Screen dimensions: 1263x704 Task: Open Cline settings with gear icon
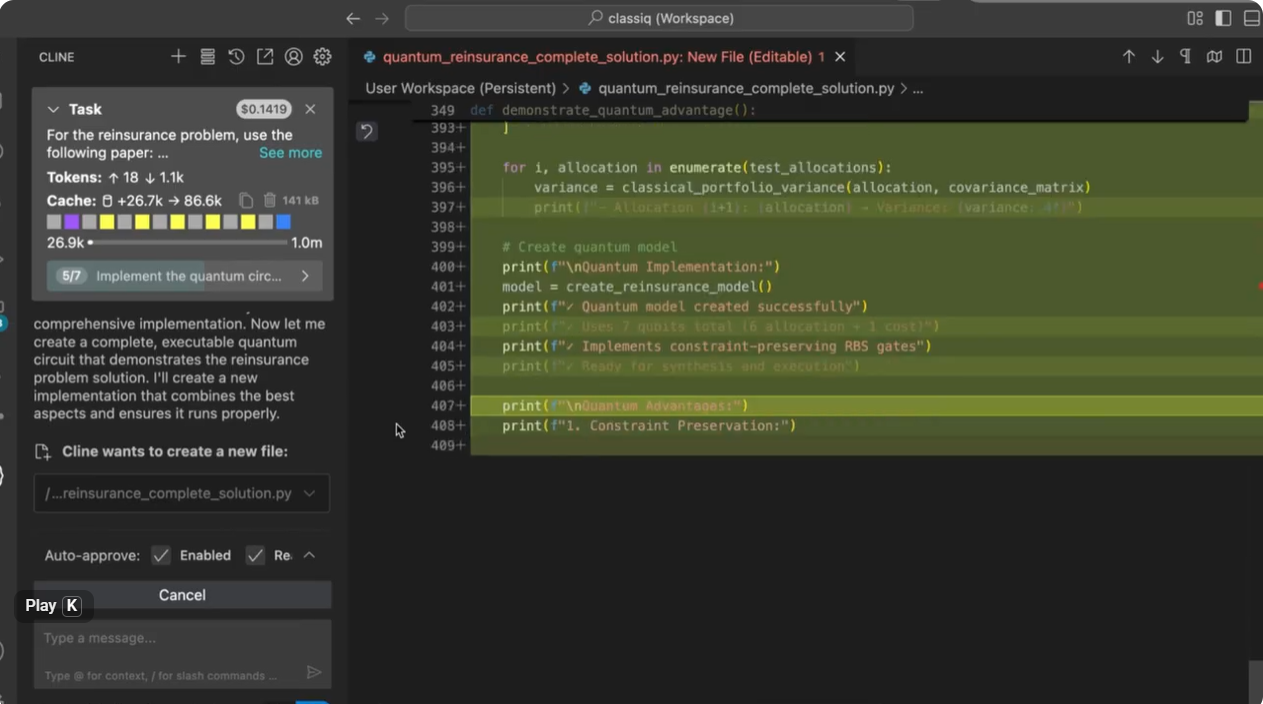(x=322, y=57)
